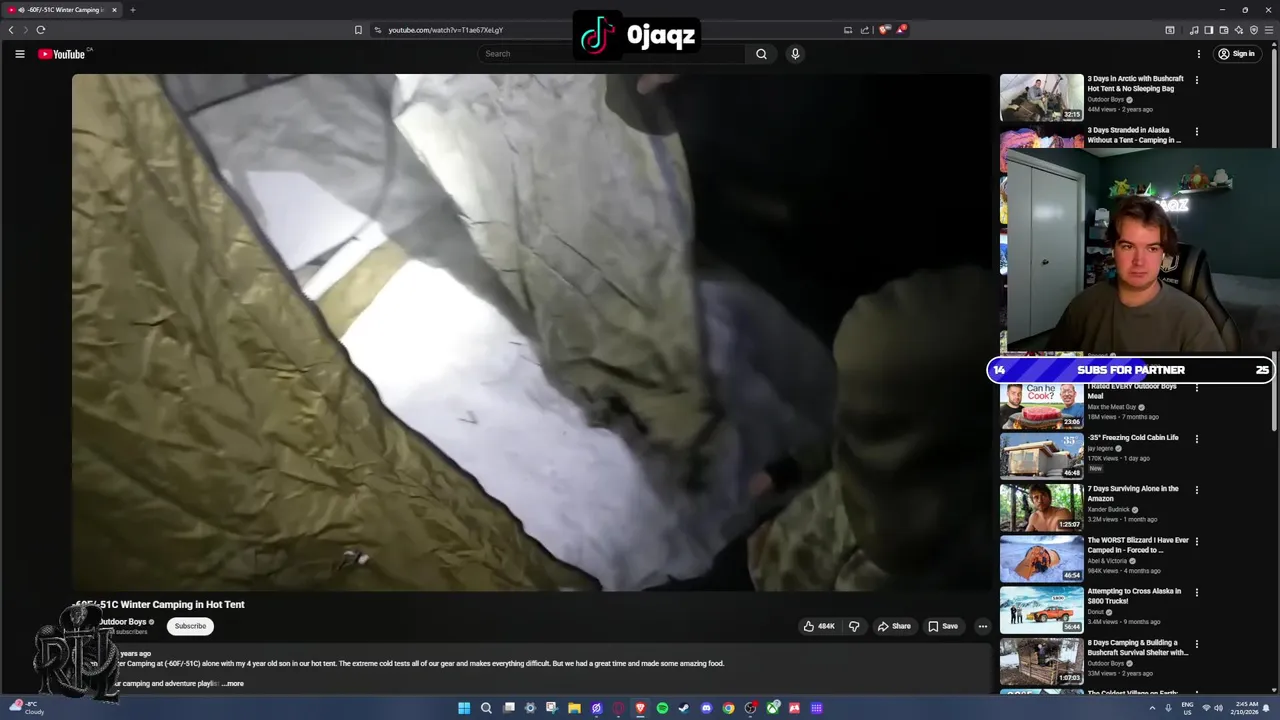Open menu for The WORST Blizzard video

tap(1197, 541)
